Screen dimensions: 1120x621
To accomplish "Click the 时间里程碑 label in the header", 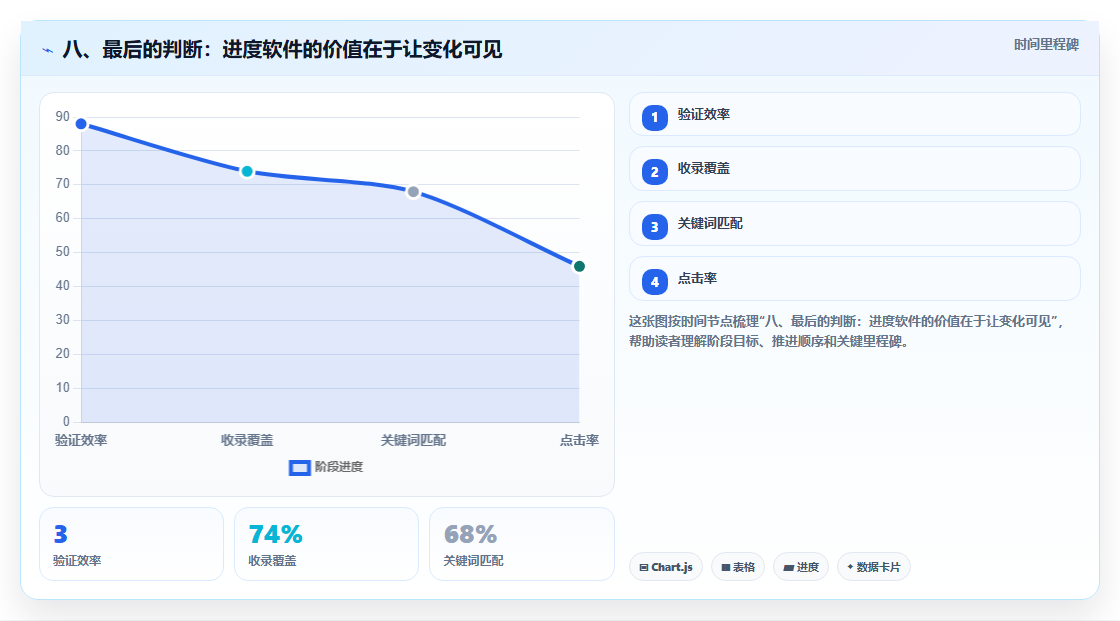I will [x=1046, y=44].
